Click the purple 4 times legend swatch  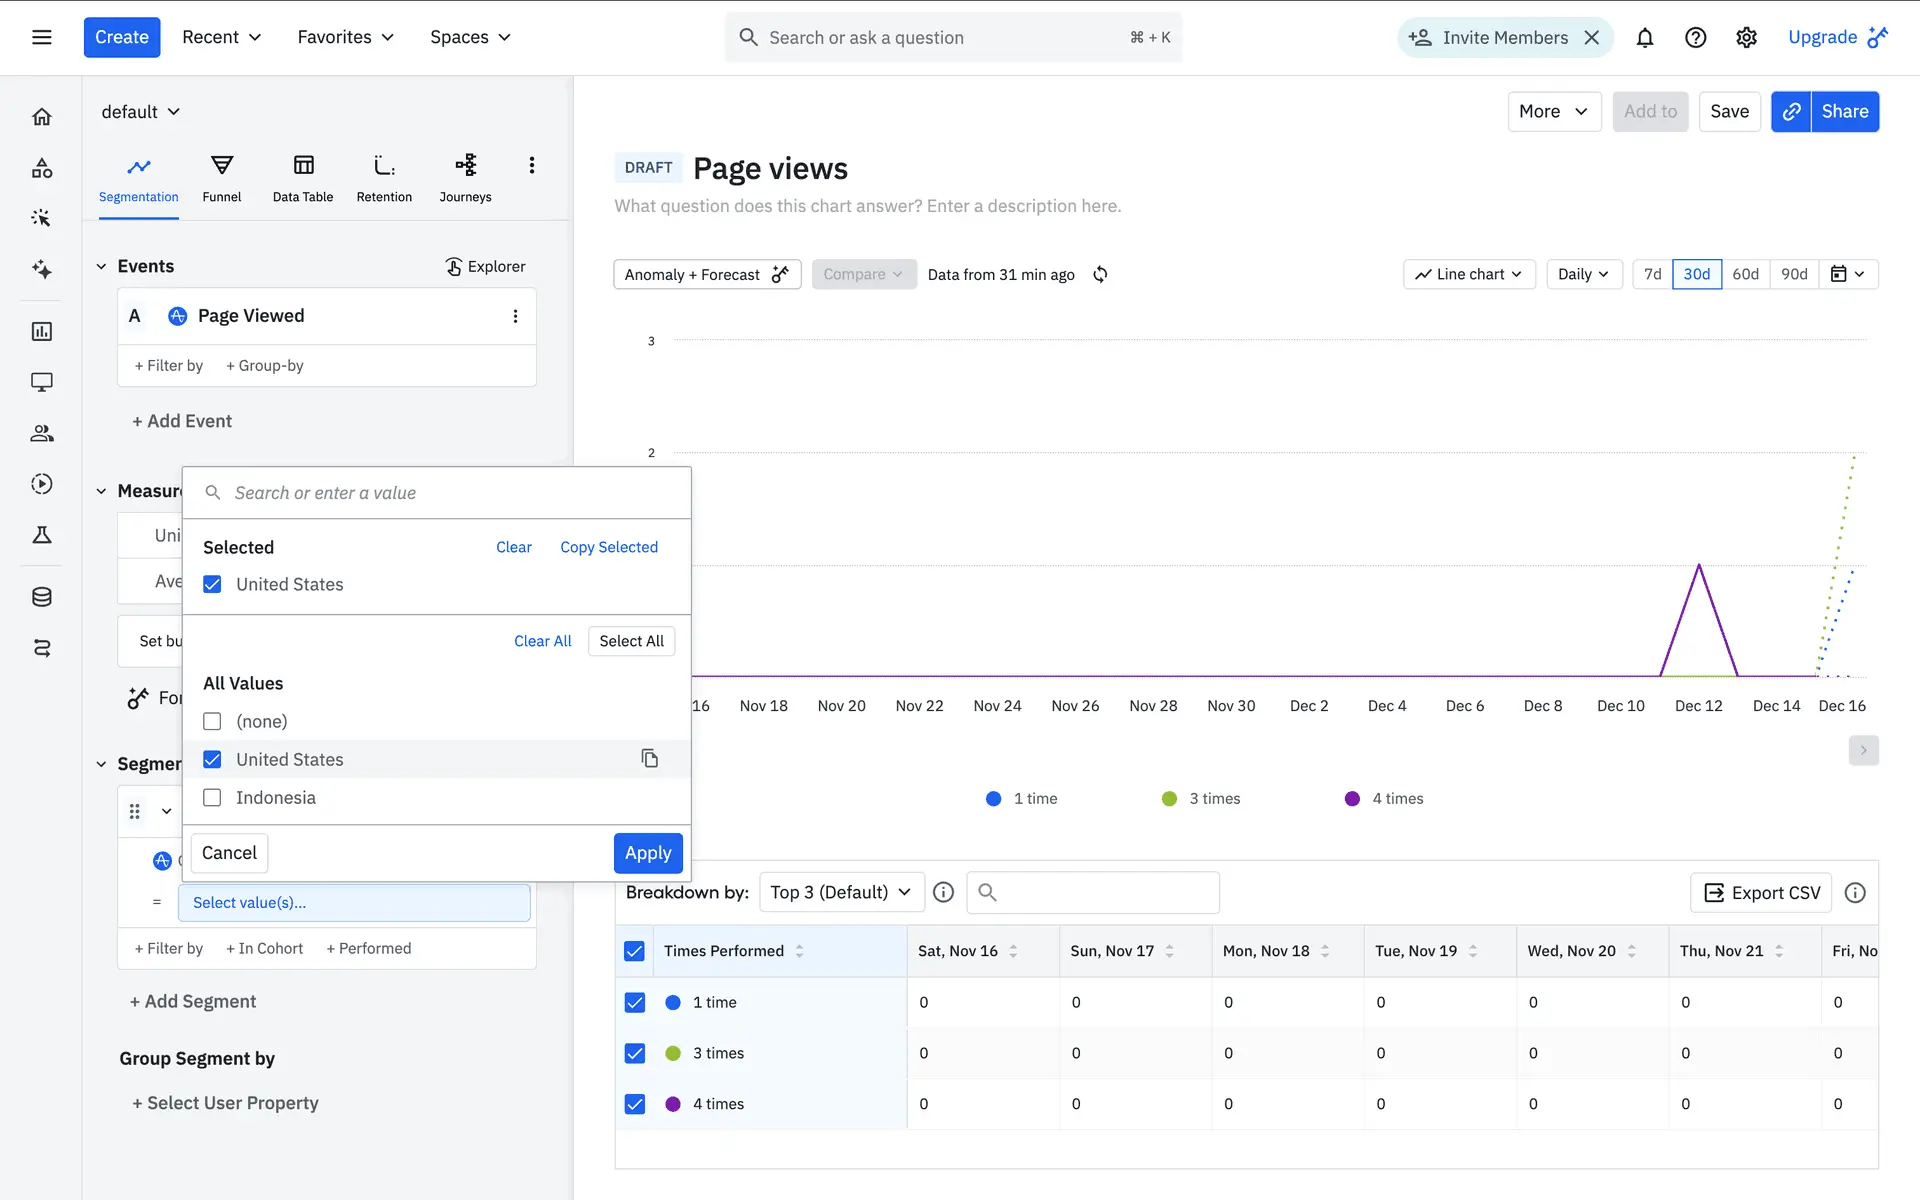point(1352,799)
